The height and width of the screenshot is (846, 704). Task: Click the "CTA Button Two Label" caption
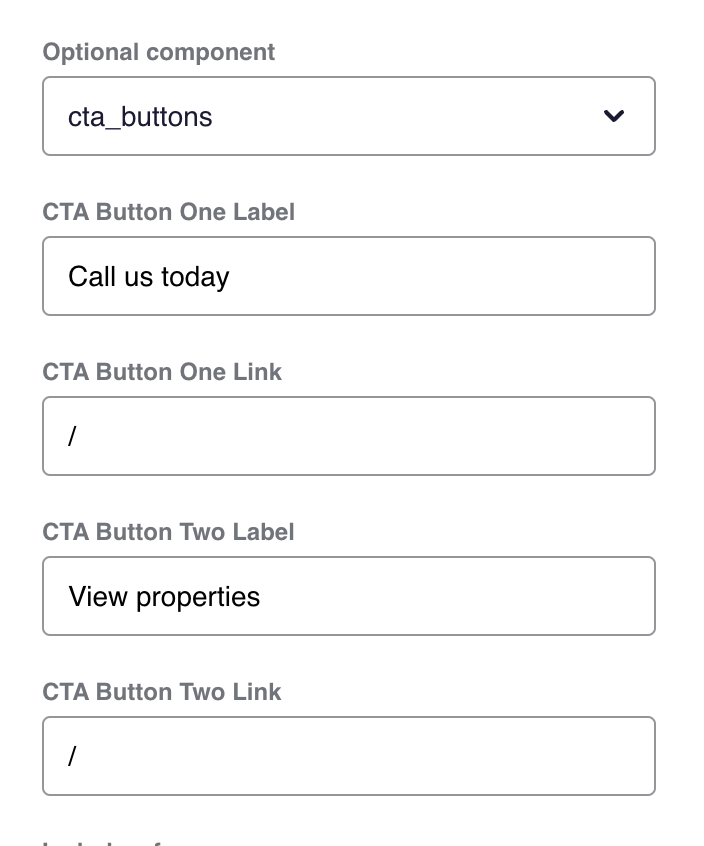tap(168, 532)
